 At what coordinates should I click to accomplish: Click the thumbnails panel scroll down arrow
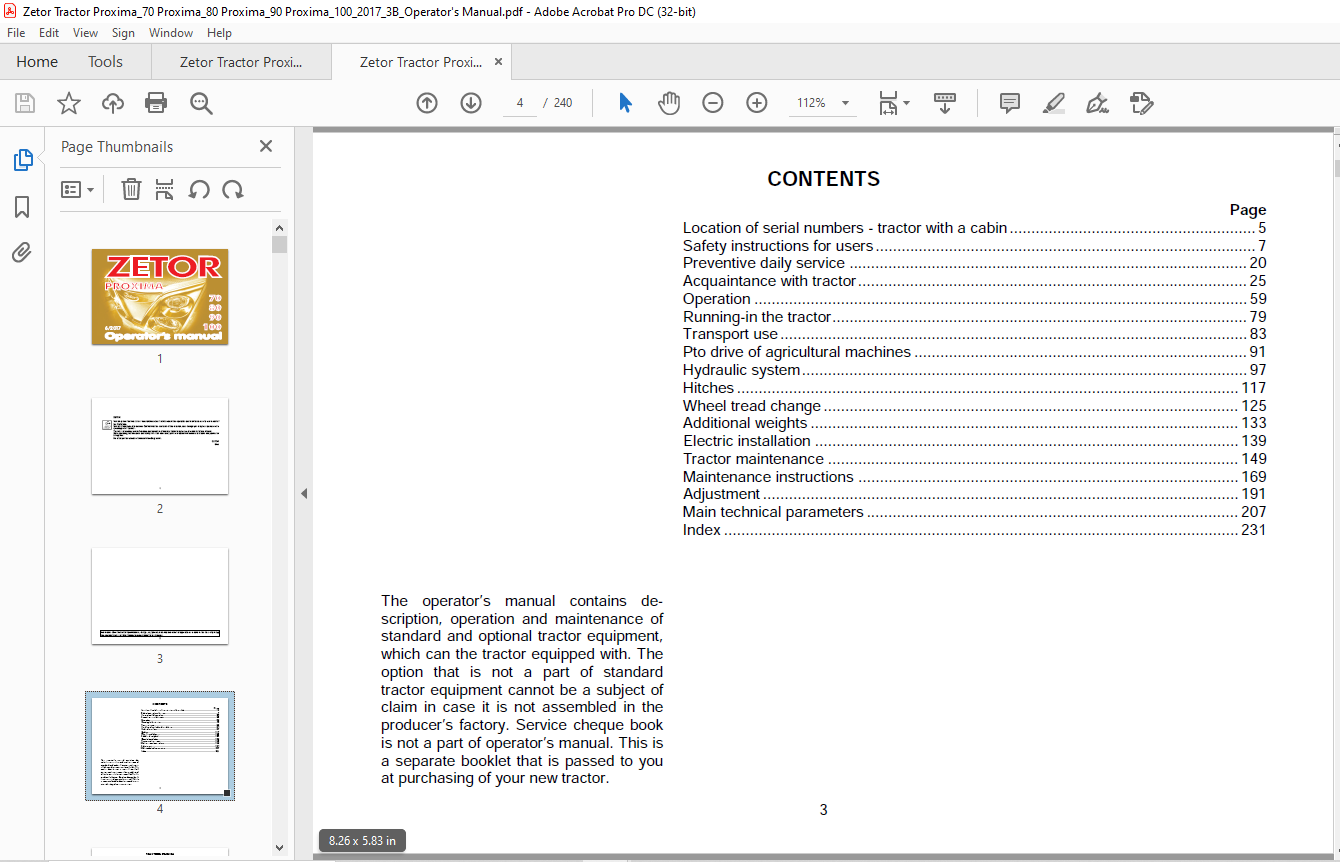tap(280, 848)
